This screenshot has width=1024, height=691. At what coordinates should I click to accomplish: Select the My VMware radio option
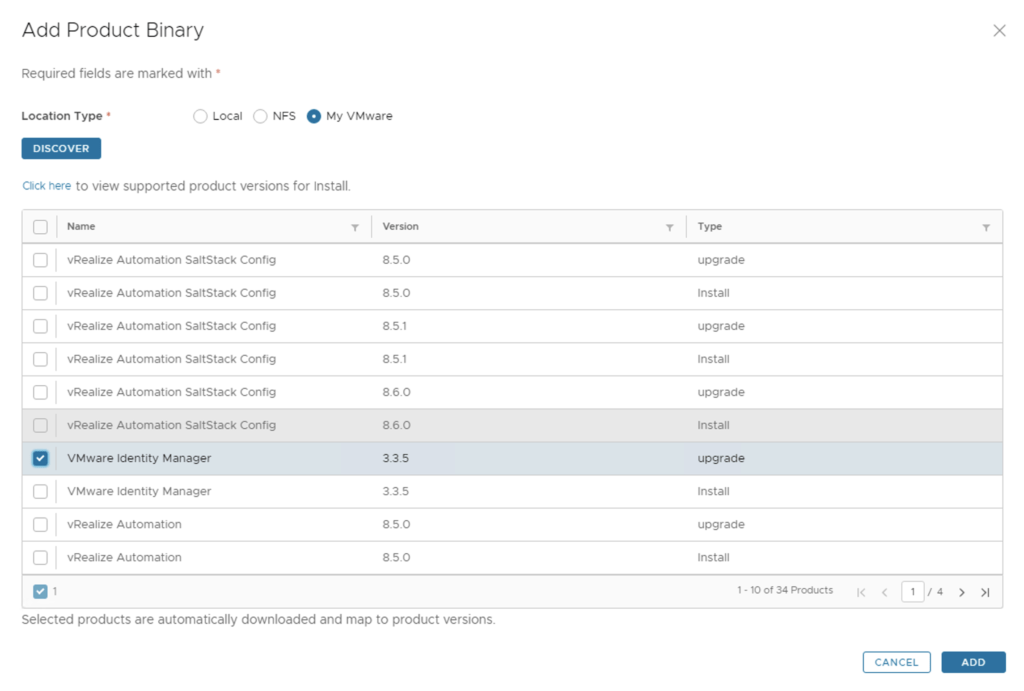pos(314,116)
